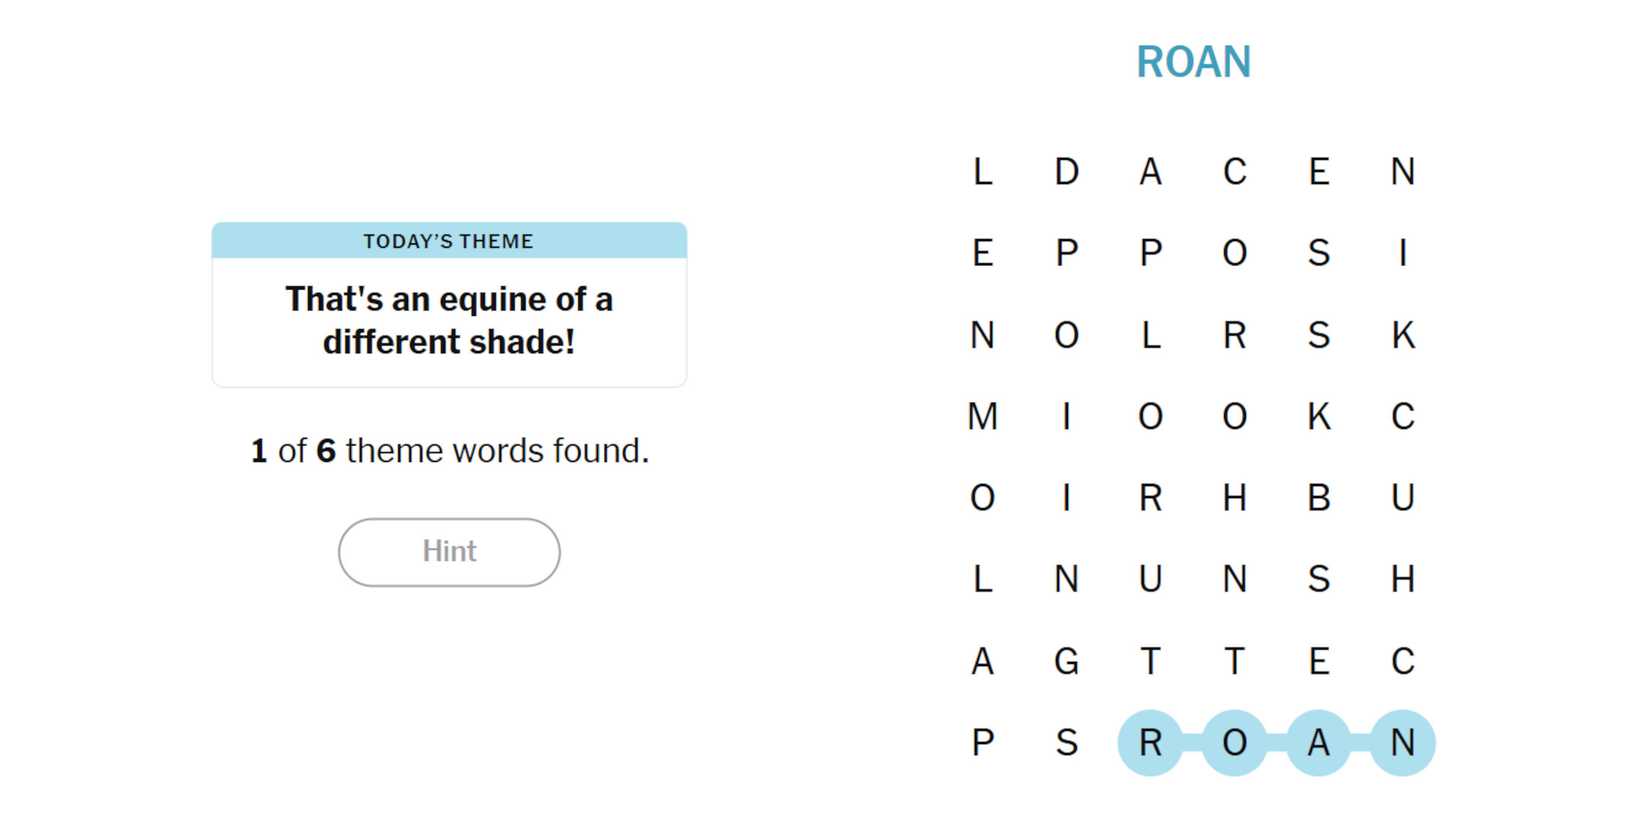Select the U directly below a C
The height and width of the screenshot is (825, 1650).
pos(1402,498)
